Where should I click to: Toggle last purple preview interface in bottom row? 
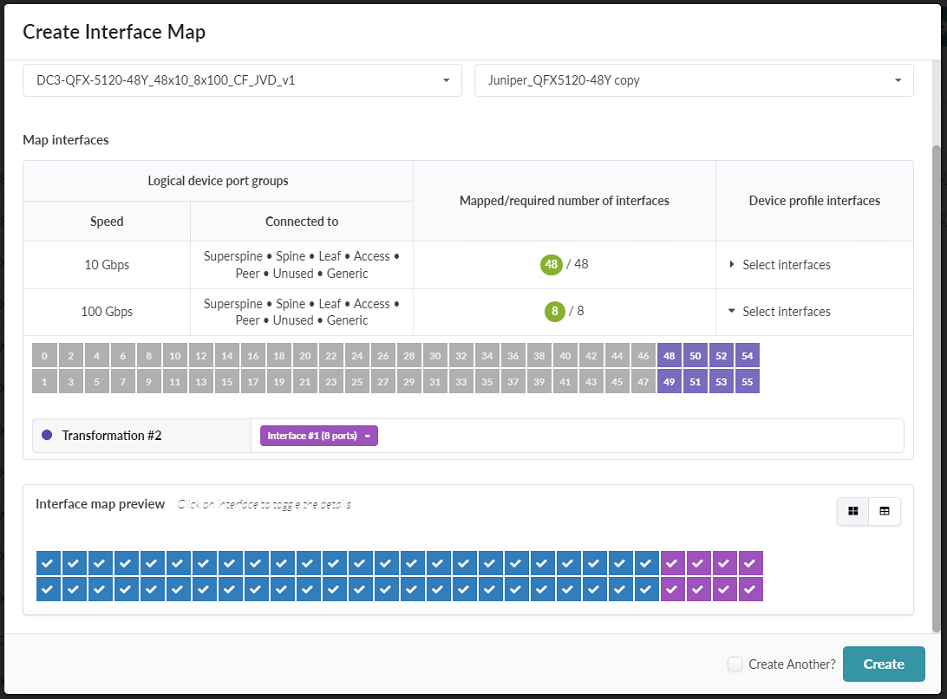750,589
